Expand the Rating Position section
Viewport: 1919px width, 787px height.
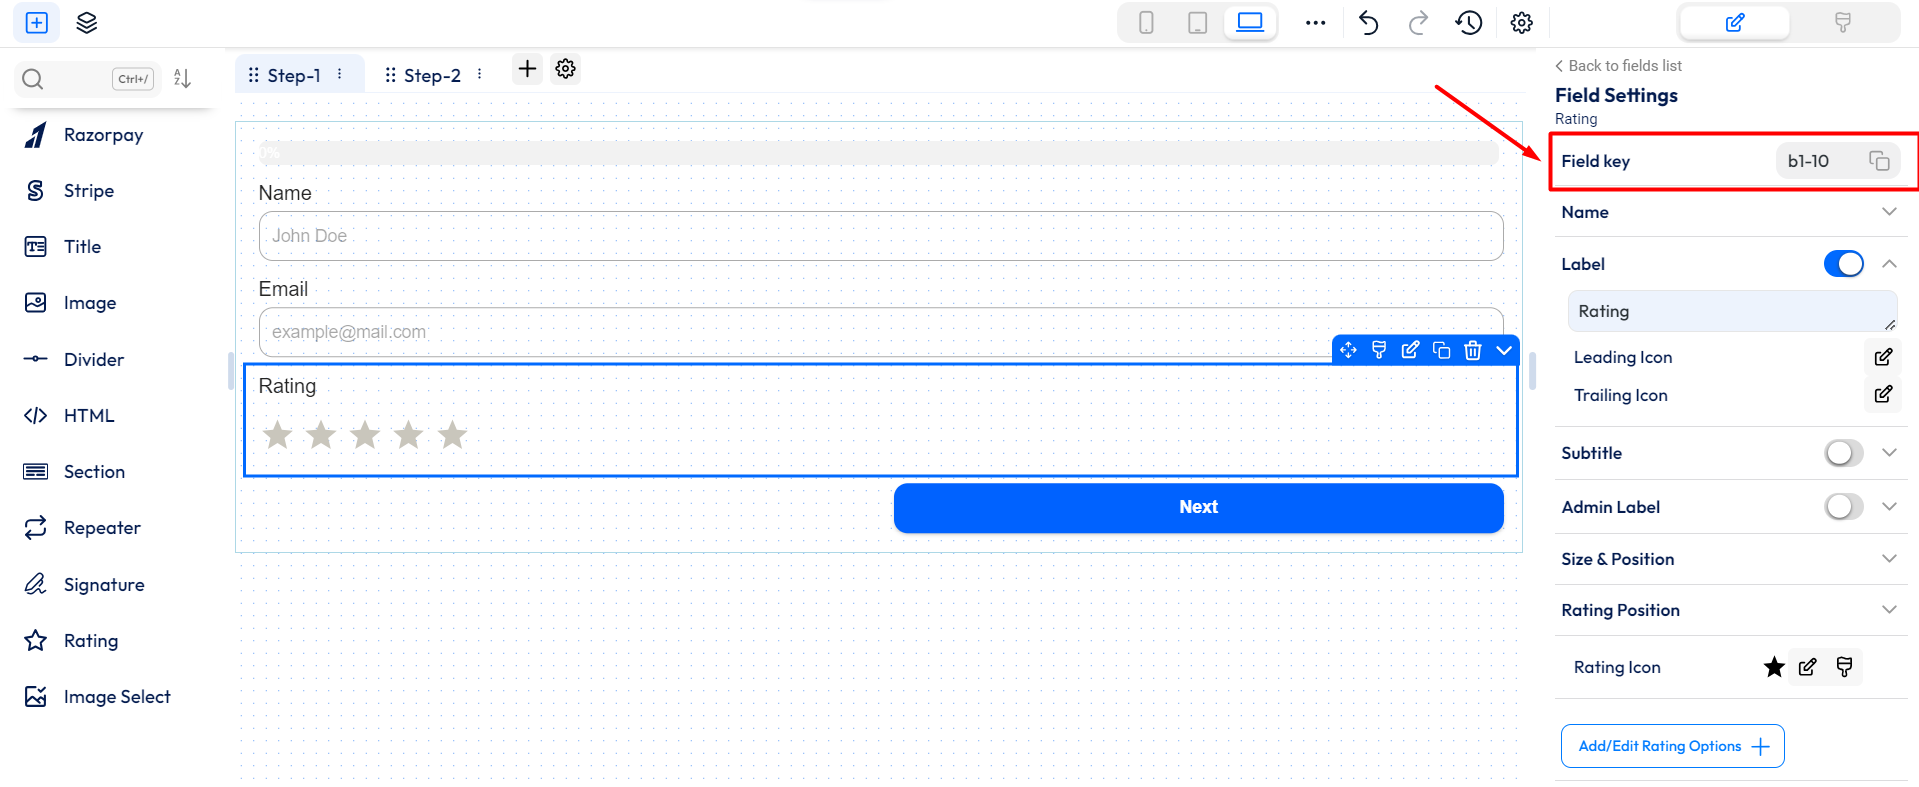pyautogui.click(x=1888, y=610)
